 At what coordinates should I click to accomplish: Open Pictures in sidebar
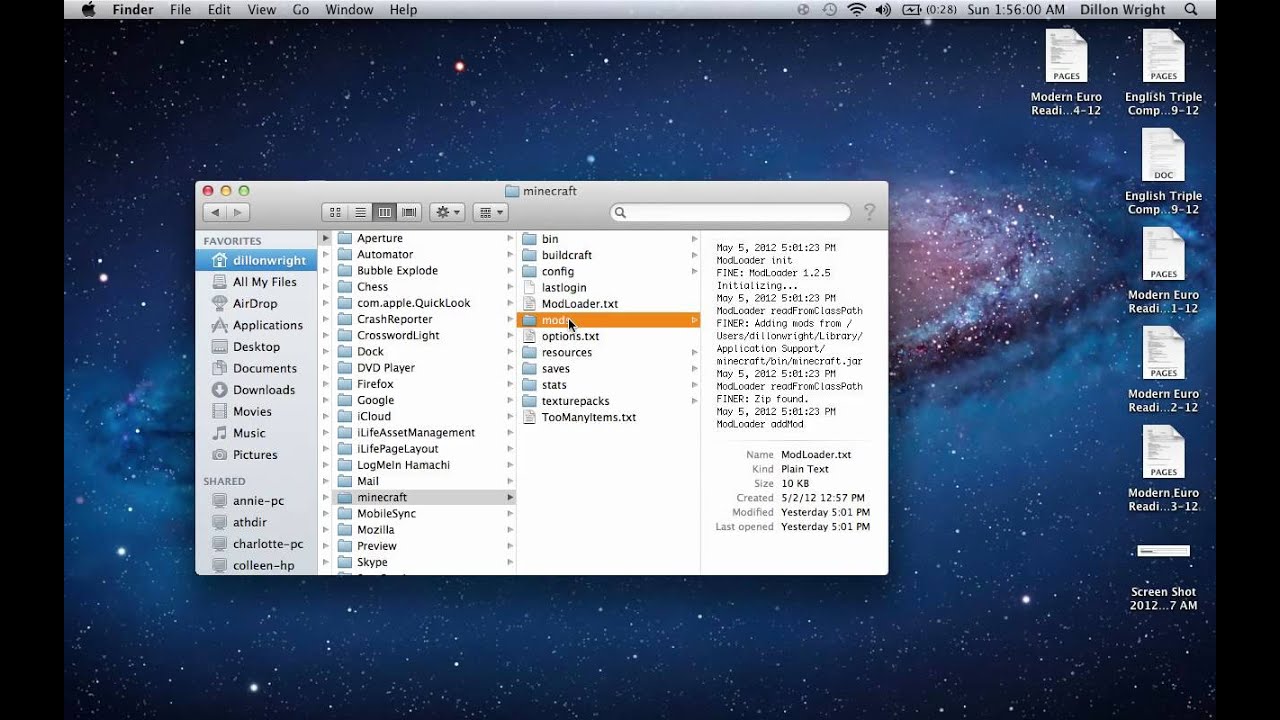coord(257,454)
